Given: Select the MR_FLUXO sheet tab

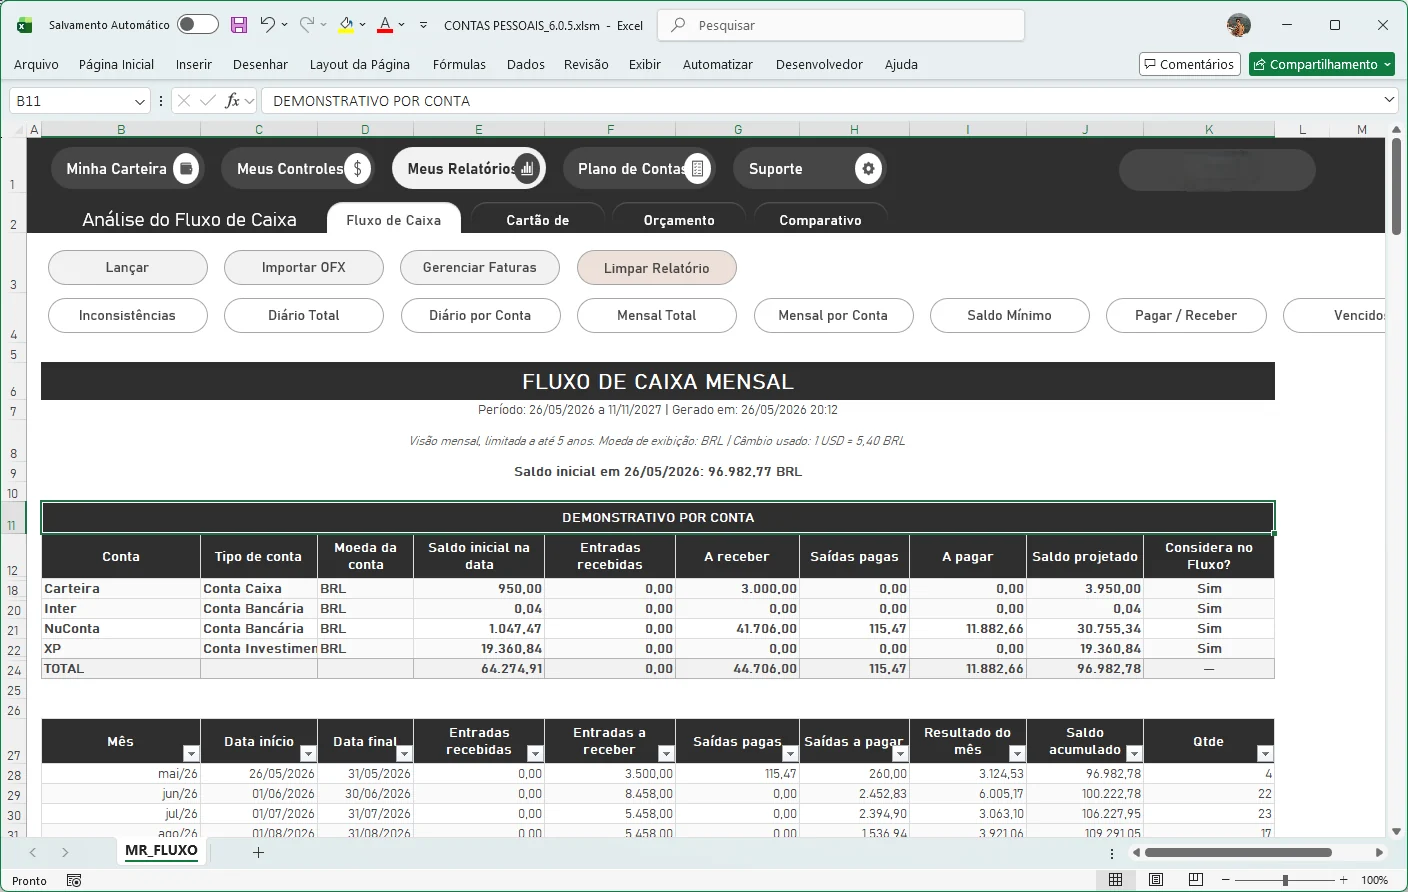Looking at the screenshot, I should pyautogui.click(x=161, y=851).
